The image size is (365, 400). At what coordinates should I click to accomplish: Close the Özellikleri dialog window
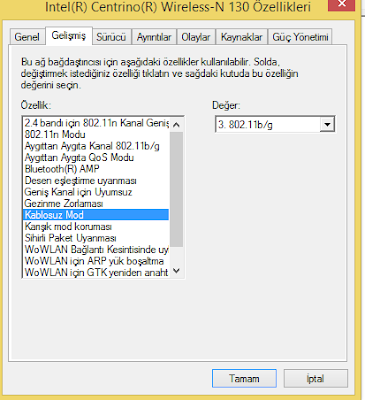click(341, 5)
